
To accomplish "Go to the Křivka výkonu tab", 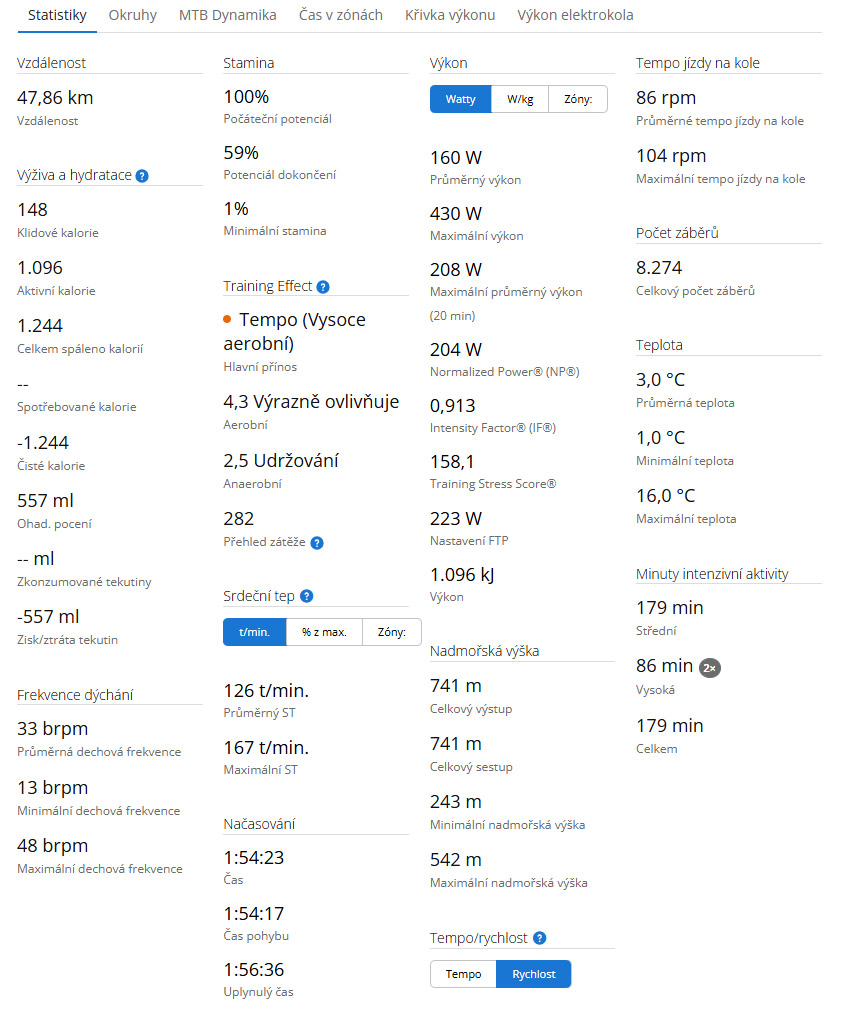I will click(450, 15).
